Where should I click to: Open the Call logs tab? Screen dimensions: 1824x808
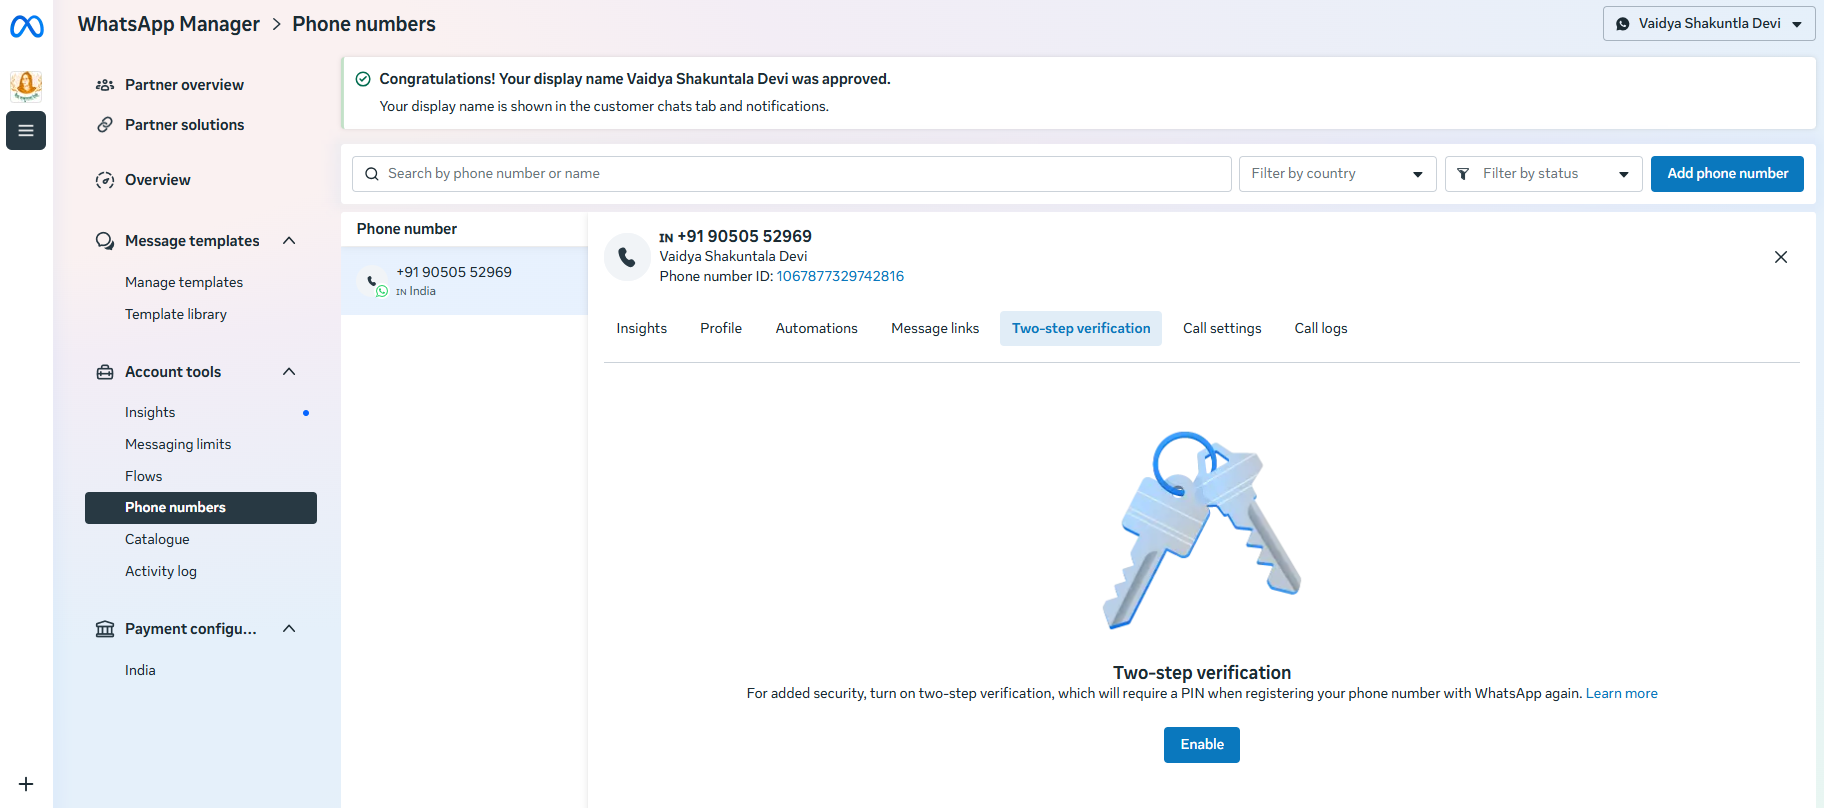click(x=1321, y=329)
